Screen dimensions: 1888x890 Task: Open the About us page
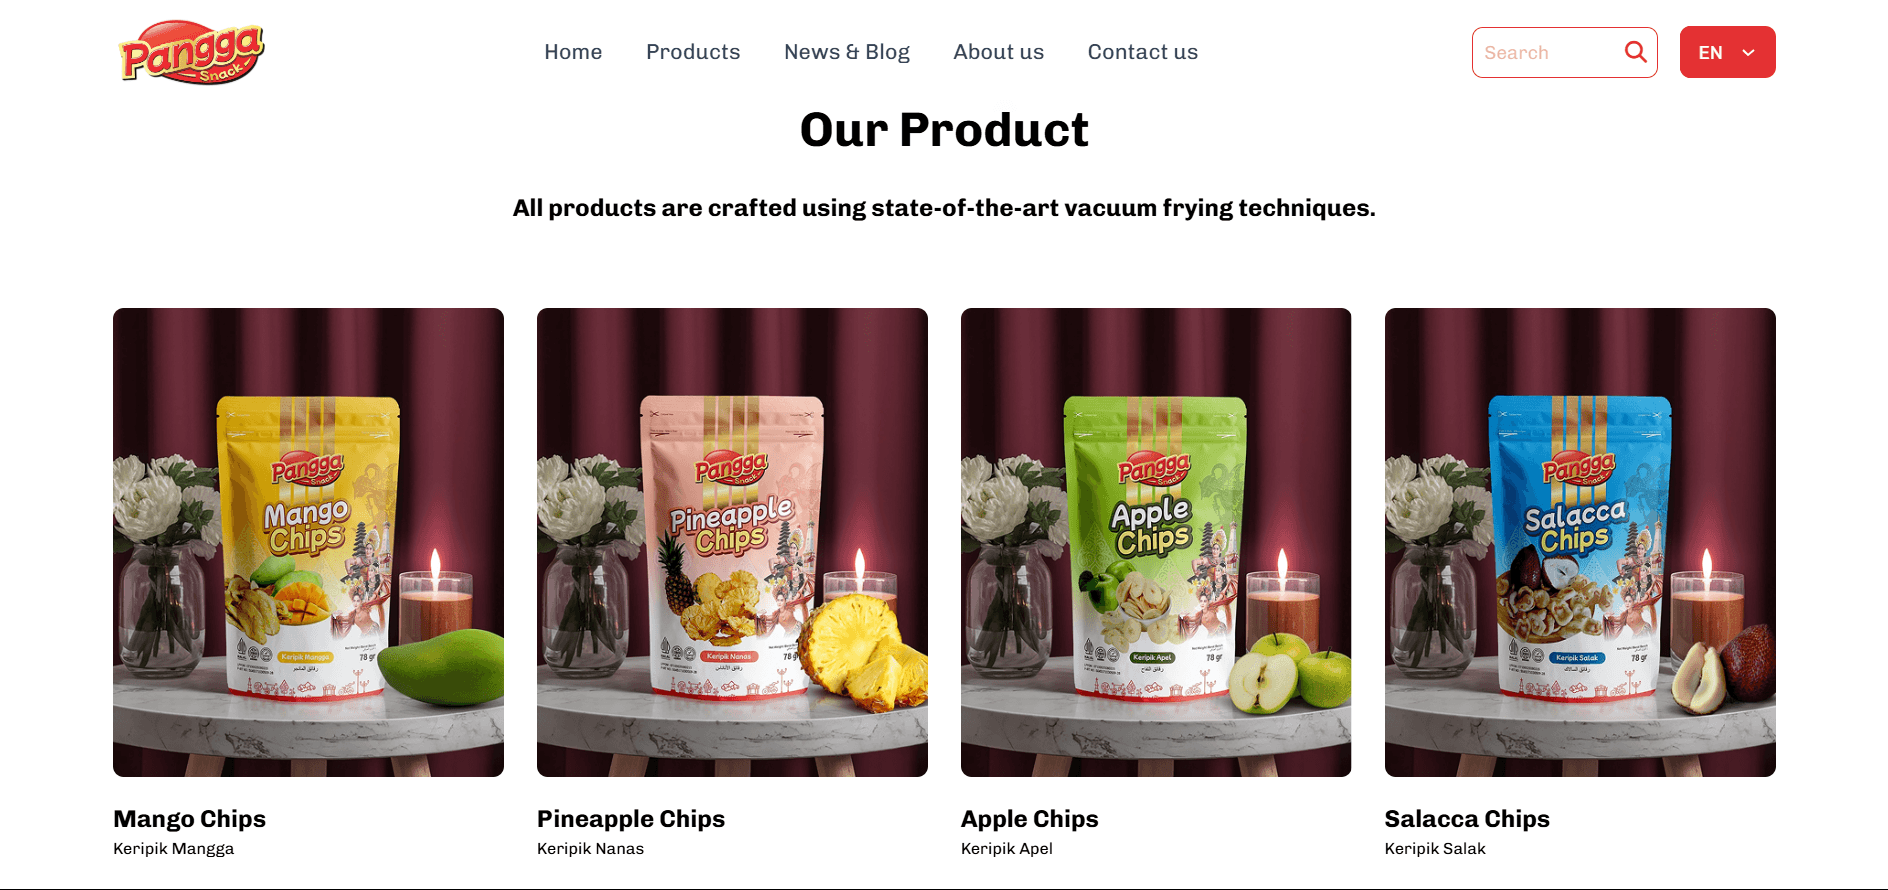pyautogui.click(x=998, y=52)
